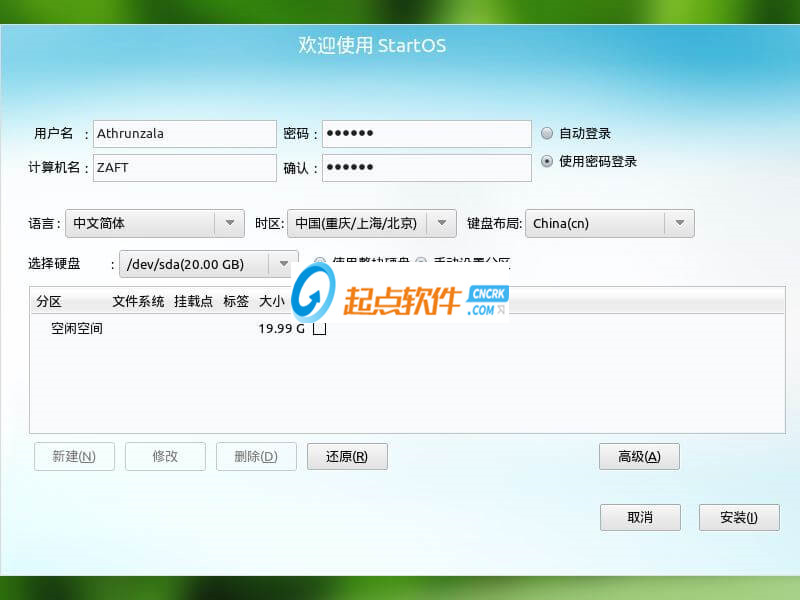Click the username field containing Athrunzala

coord(185,134)
